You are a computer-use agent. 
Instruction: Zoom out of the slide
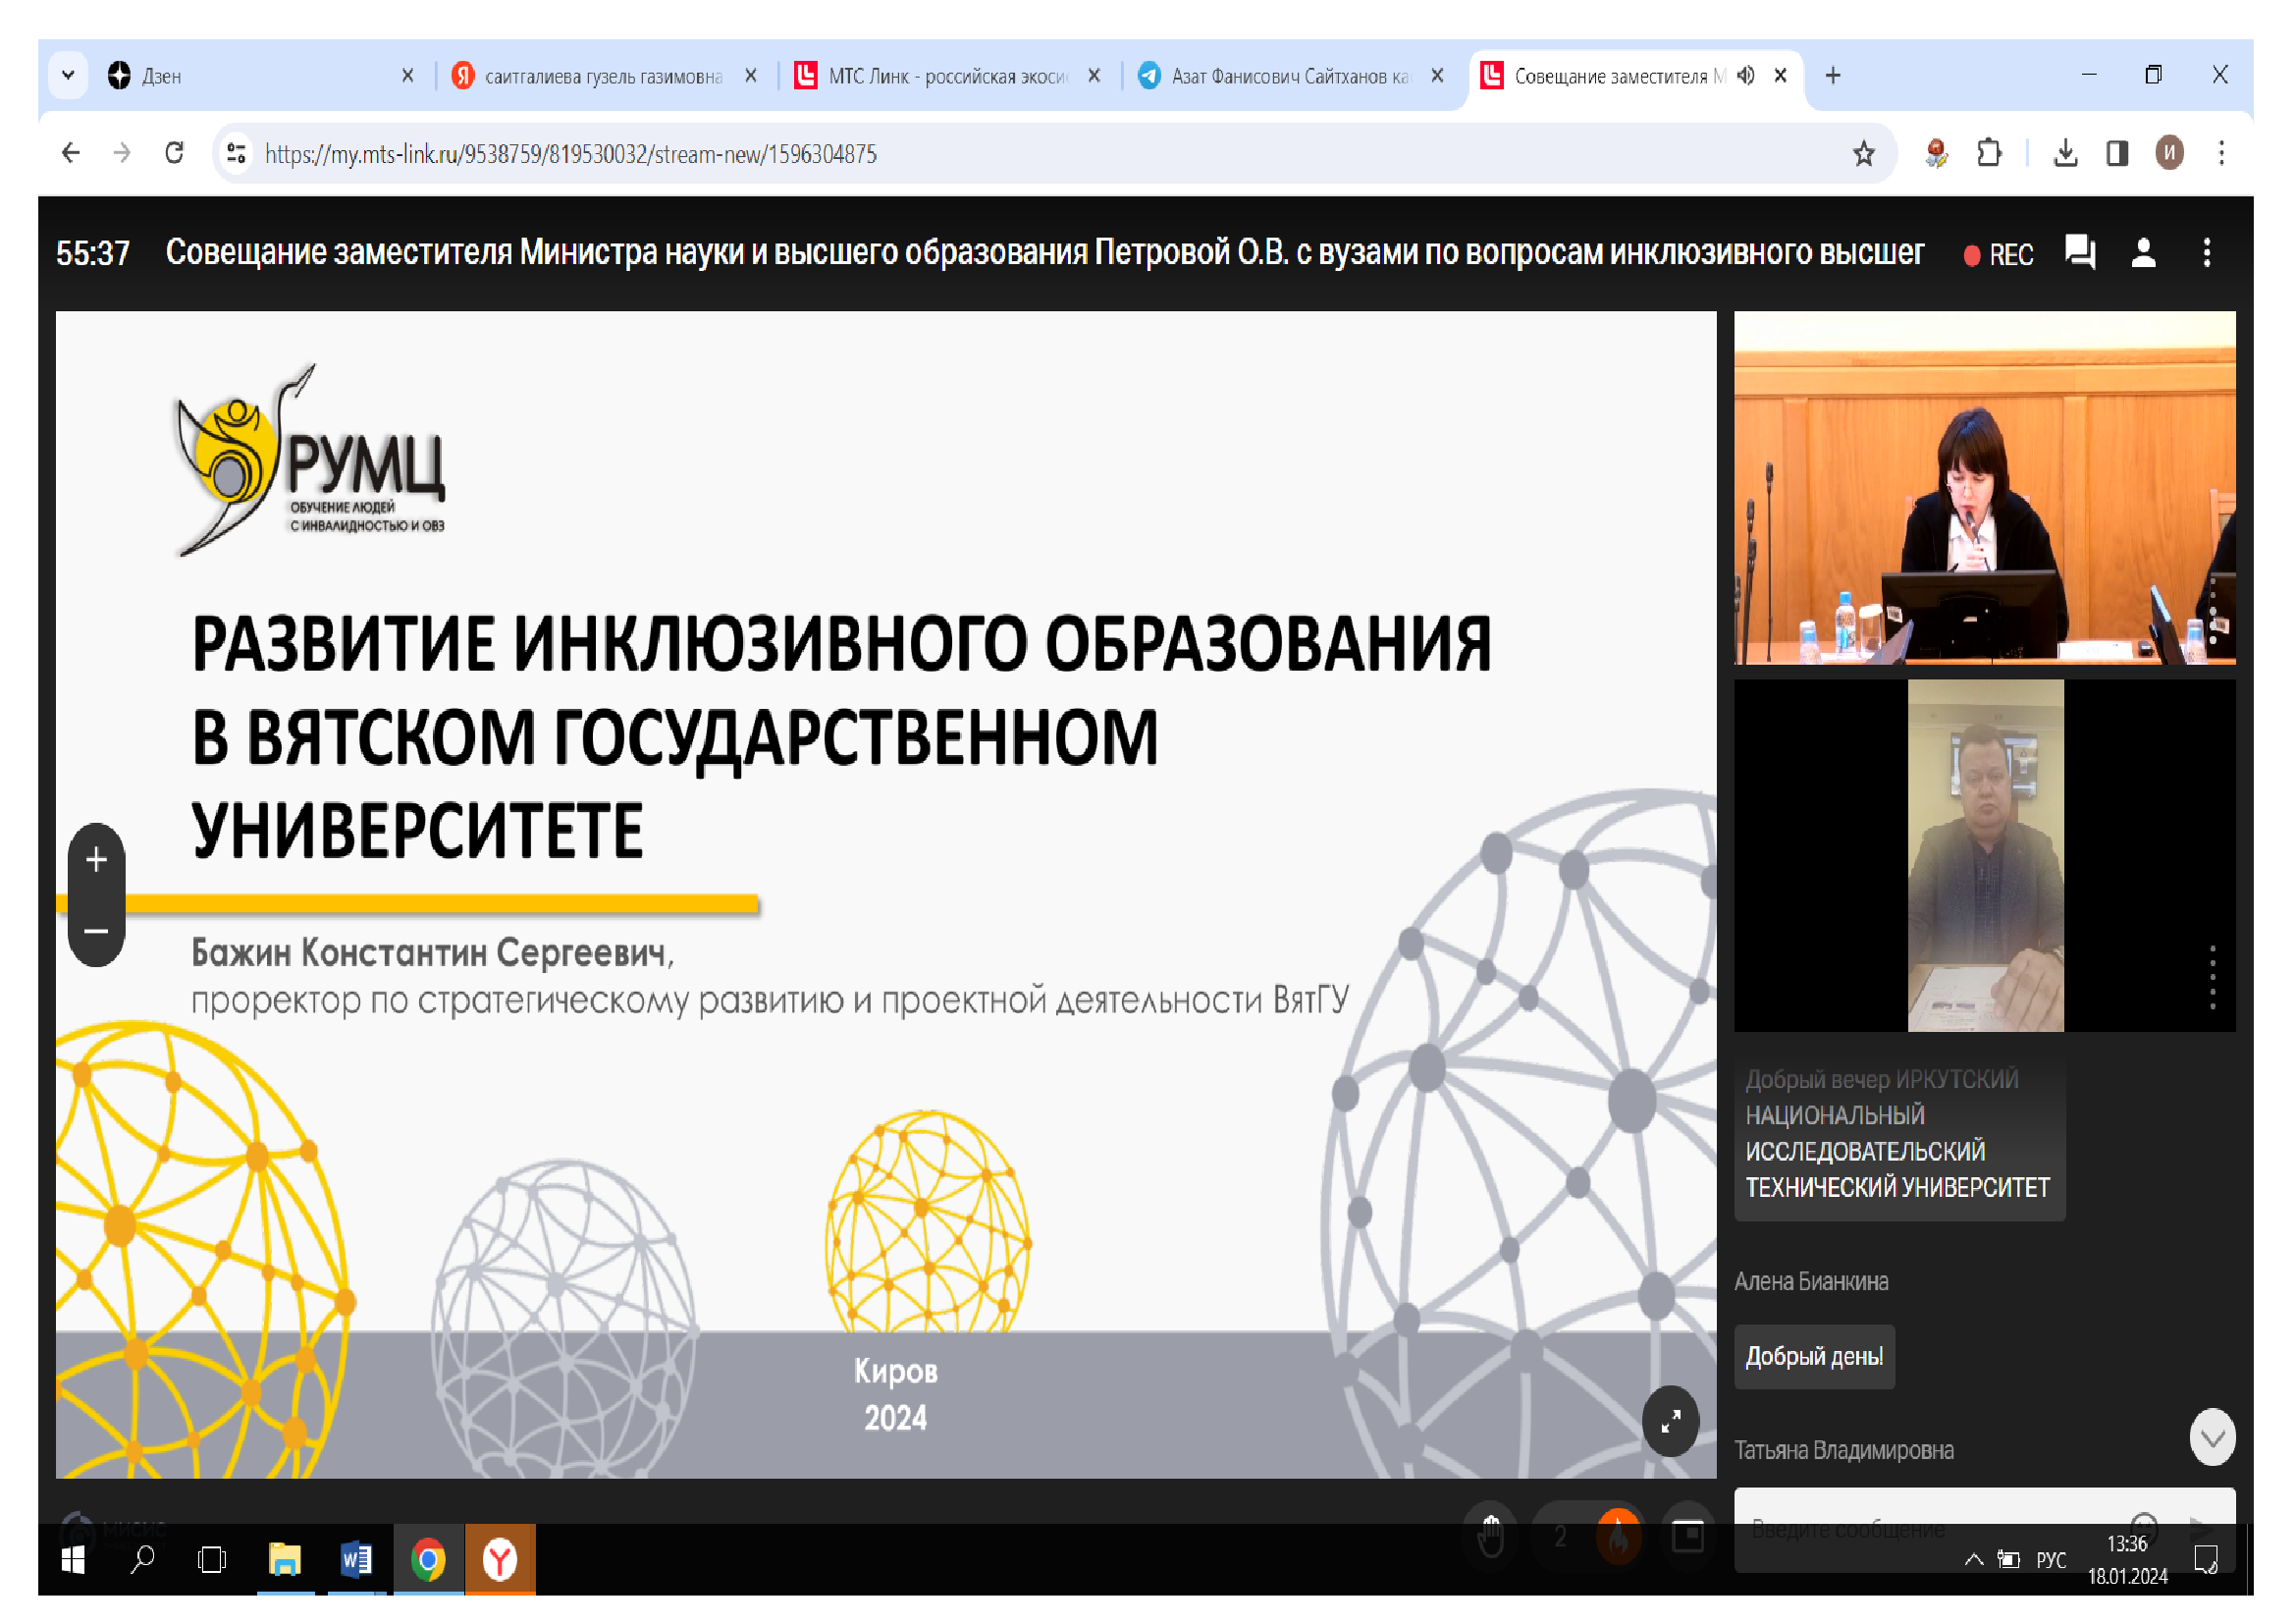(x=96, y=931)
